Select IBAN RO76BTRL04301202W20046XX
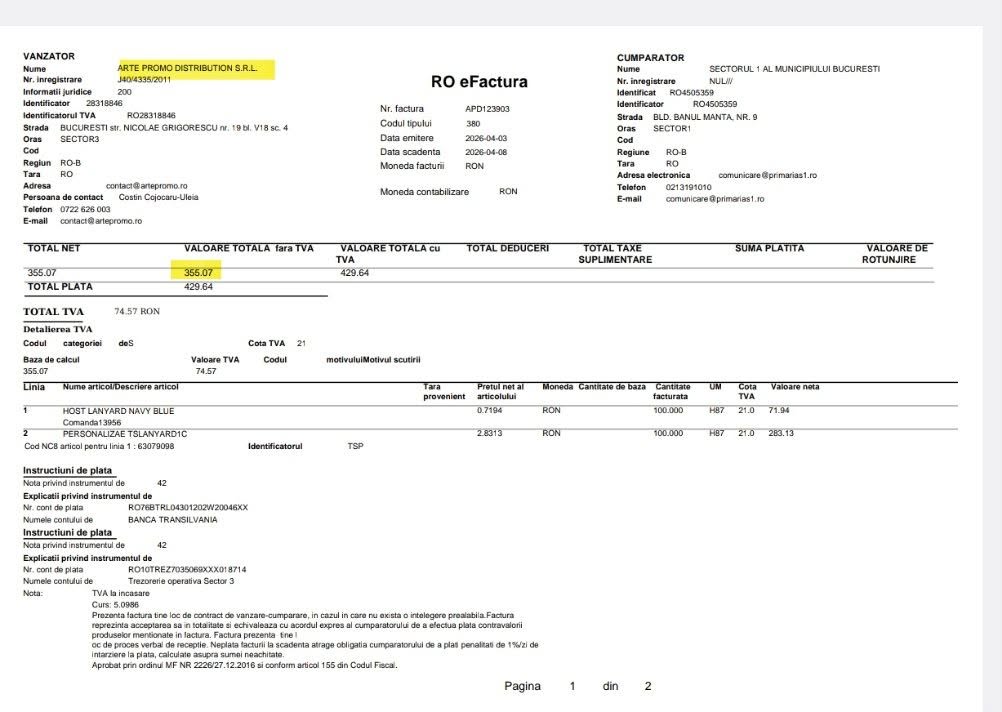The image size is (1002, 712). pyautogui.click(x=188, y=507)
